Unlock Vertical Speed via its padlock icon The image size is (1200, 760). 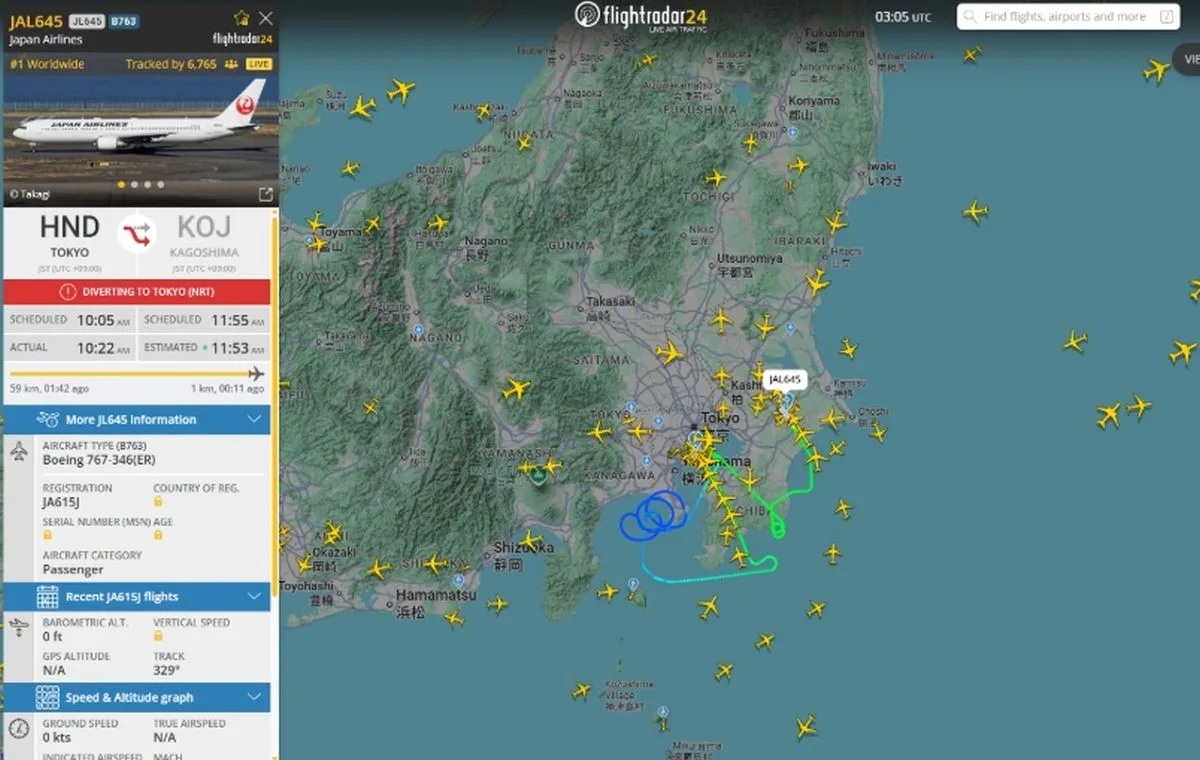pyautogui.click(x=158, y=636)
